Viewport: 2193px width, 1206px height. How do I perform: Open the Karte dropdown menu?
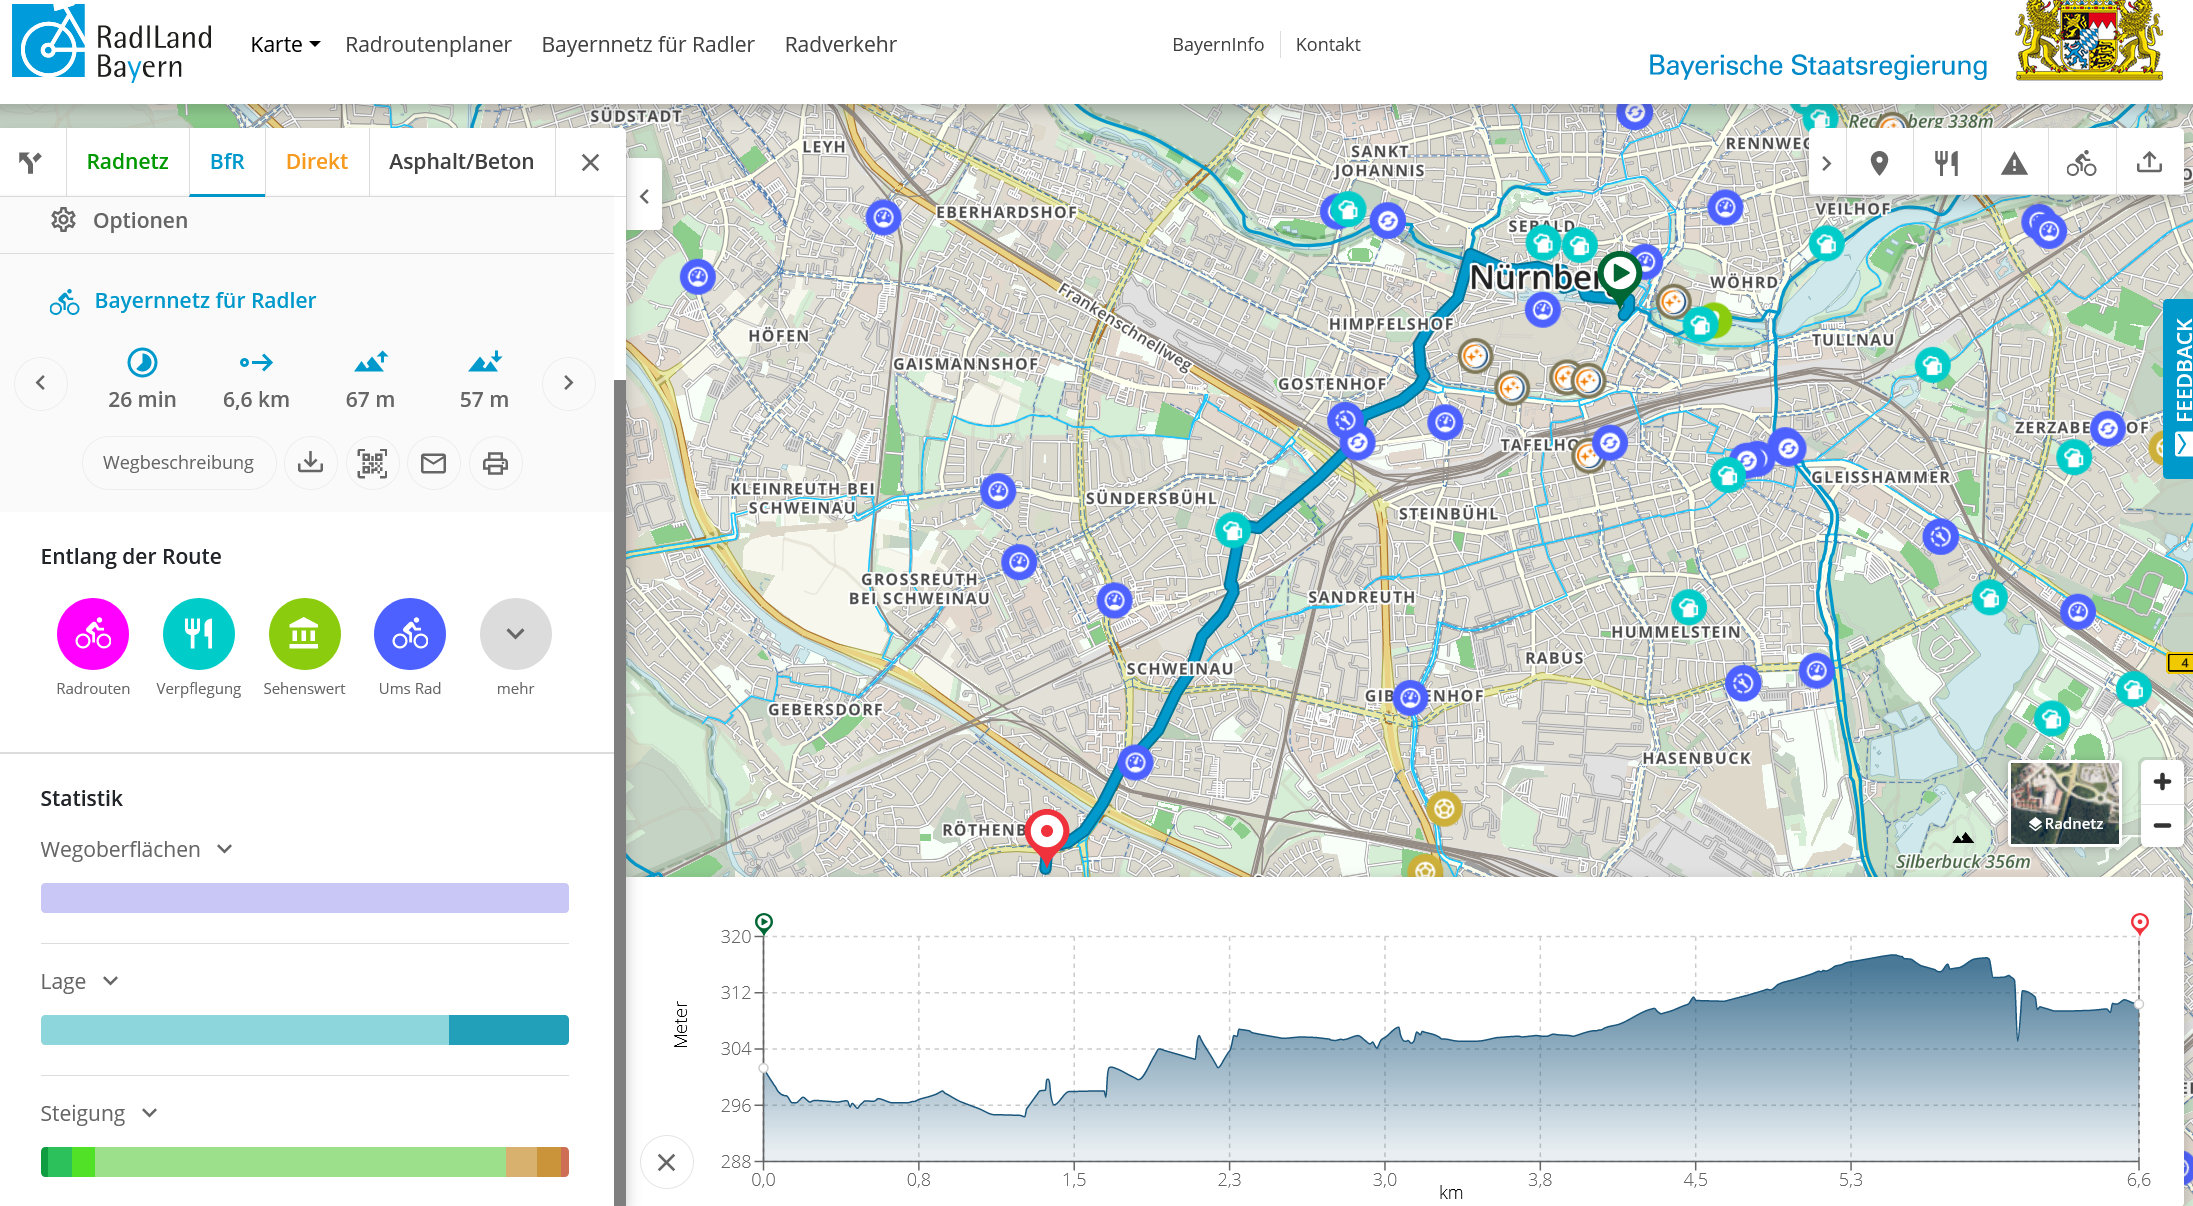click(284, 44)
